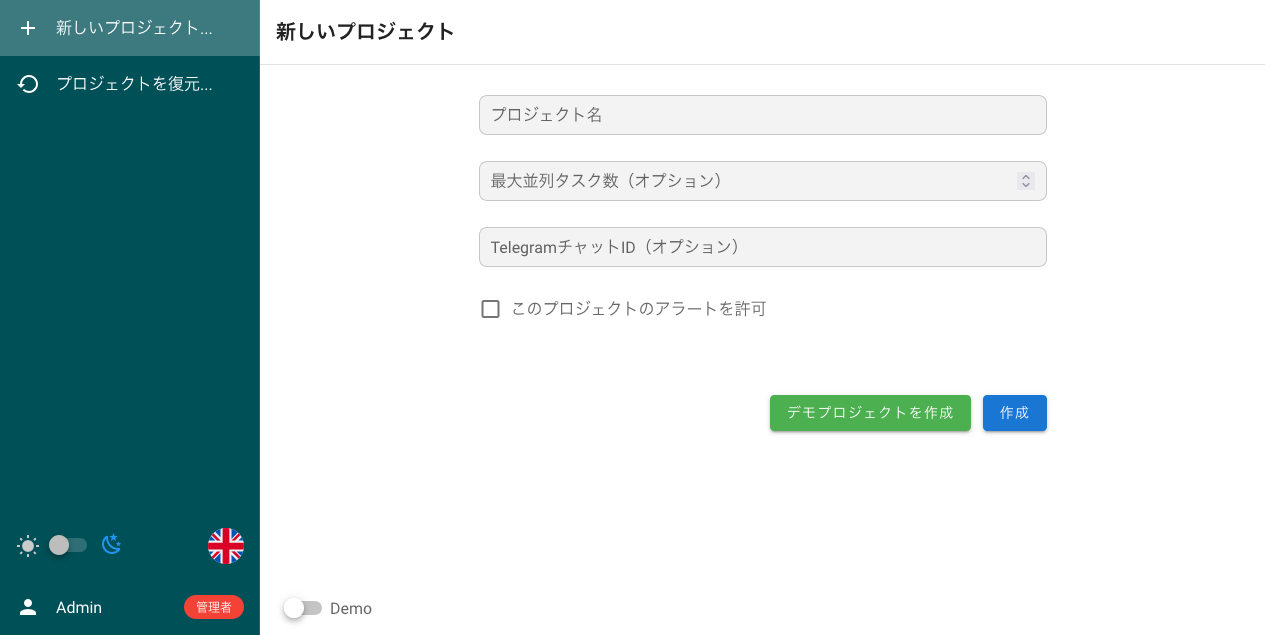The image size is (1265, 635).
Task: Enable the Demo switch
Action: coord(302,608)
